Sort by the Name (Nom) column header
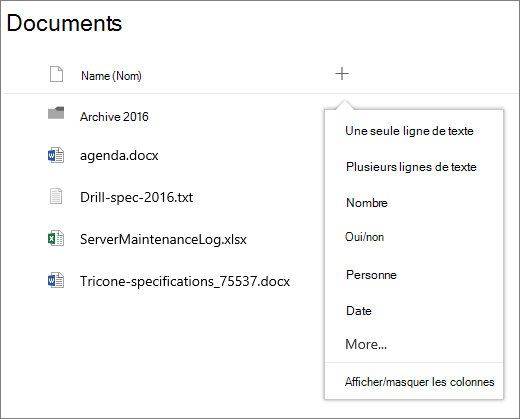520x419 pixels. [111, 76]
